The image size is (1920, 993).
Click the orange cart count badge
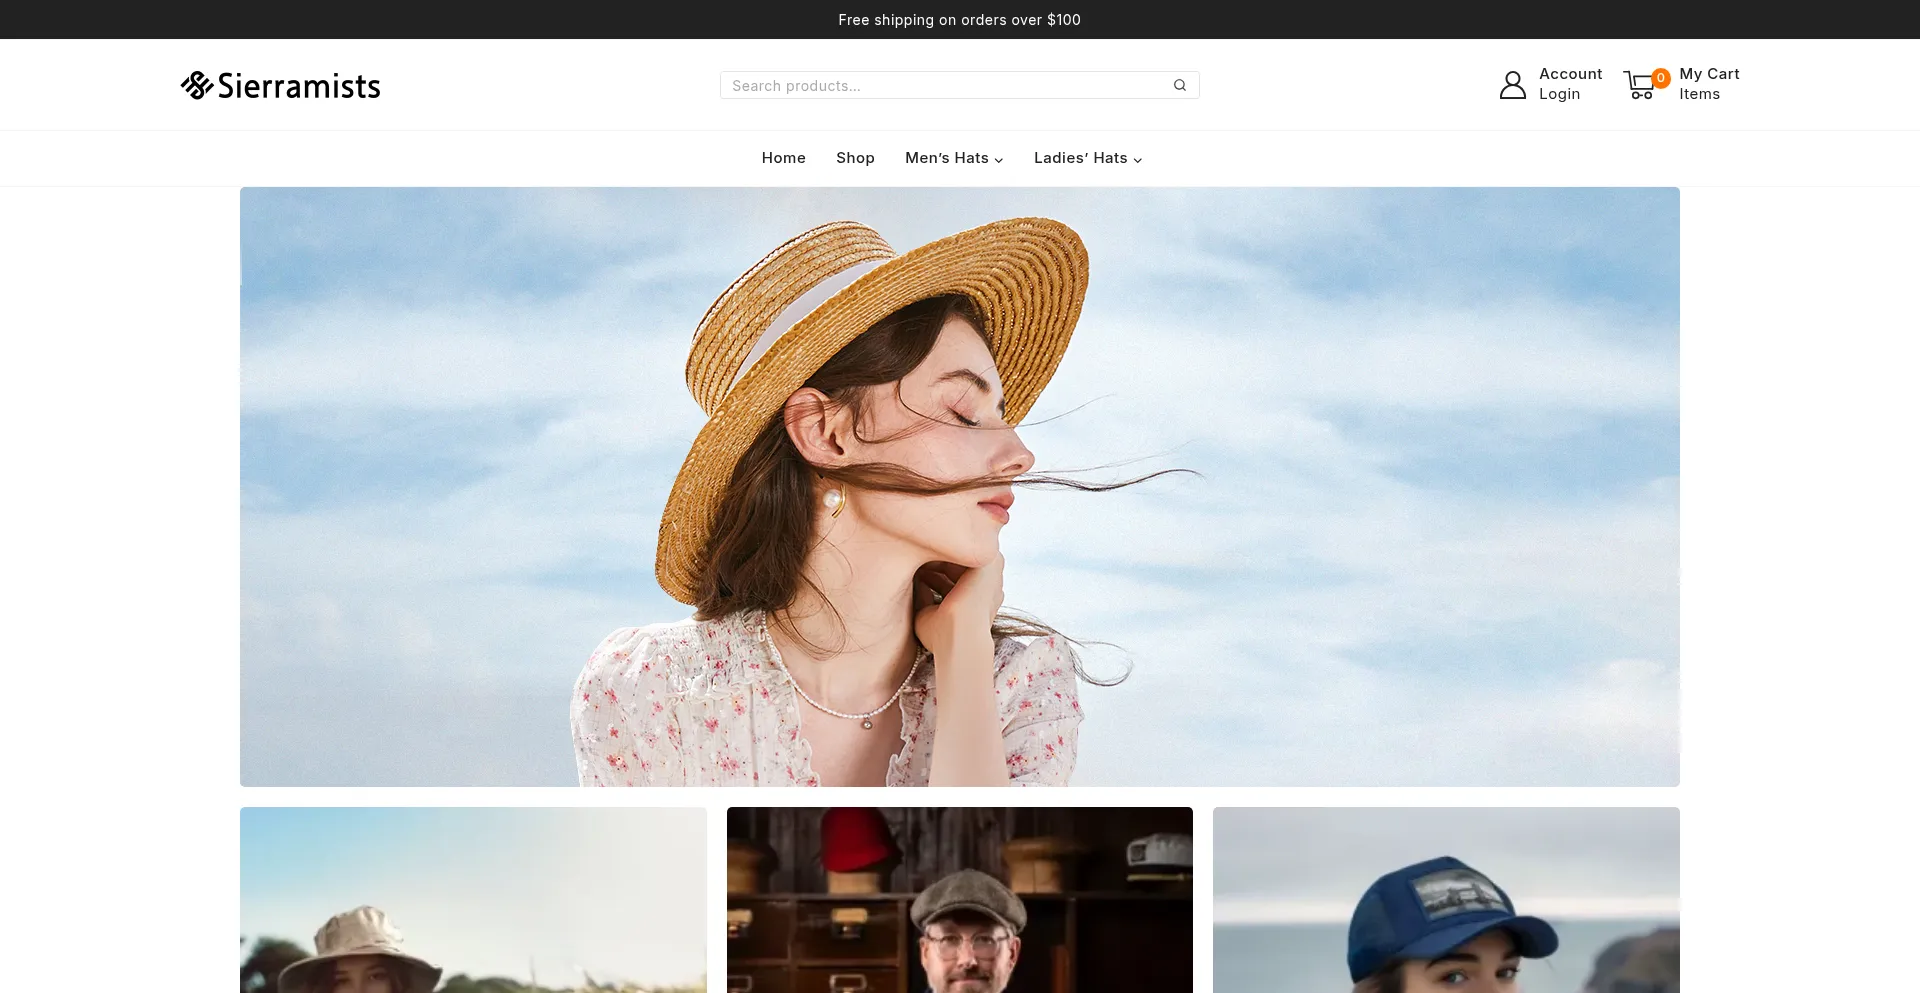pos(1660,77)
